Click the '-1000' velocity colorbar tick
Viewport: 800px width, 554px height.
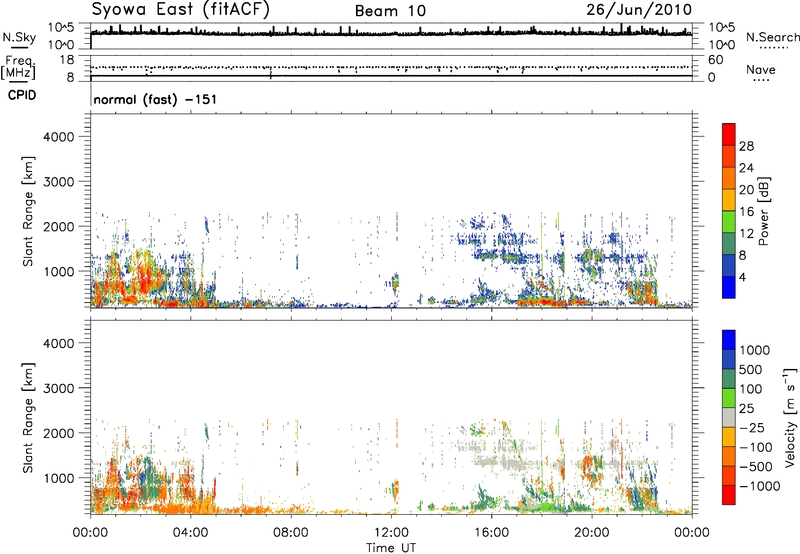point(759,486)
